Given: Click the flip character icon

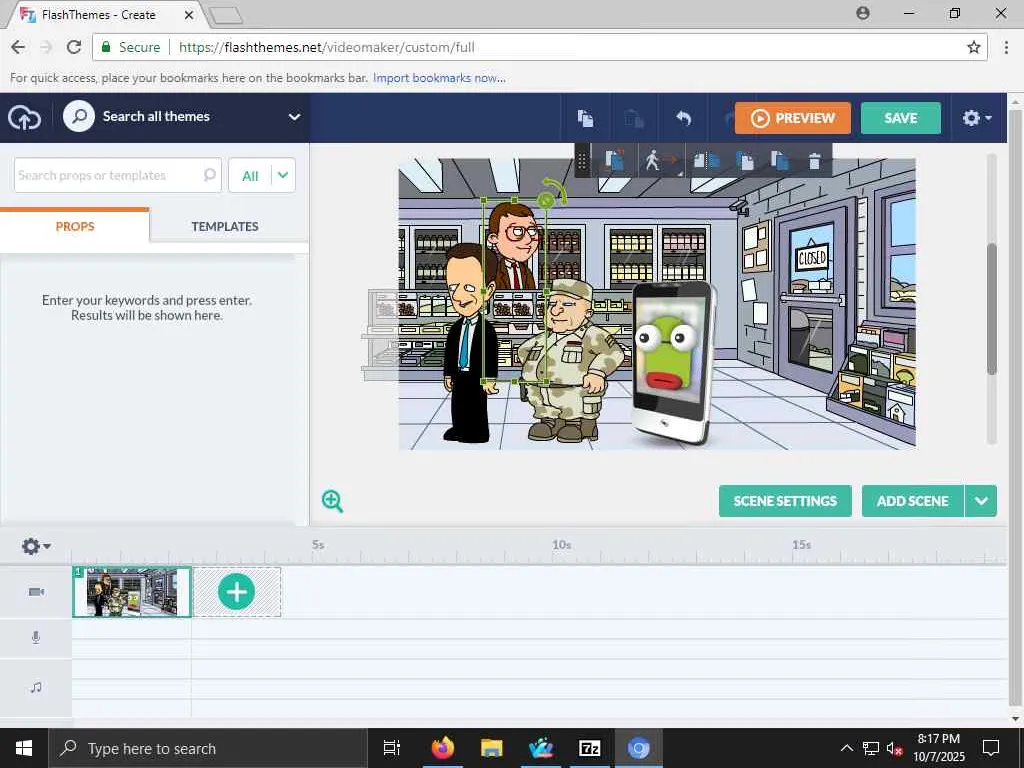Looking at the screenshot, I should pyautogui.click(x=705, y=160).
